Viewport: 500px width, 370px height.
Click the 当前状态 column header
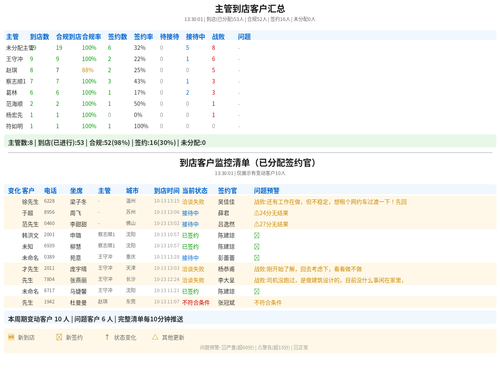coord(195,191)
